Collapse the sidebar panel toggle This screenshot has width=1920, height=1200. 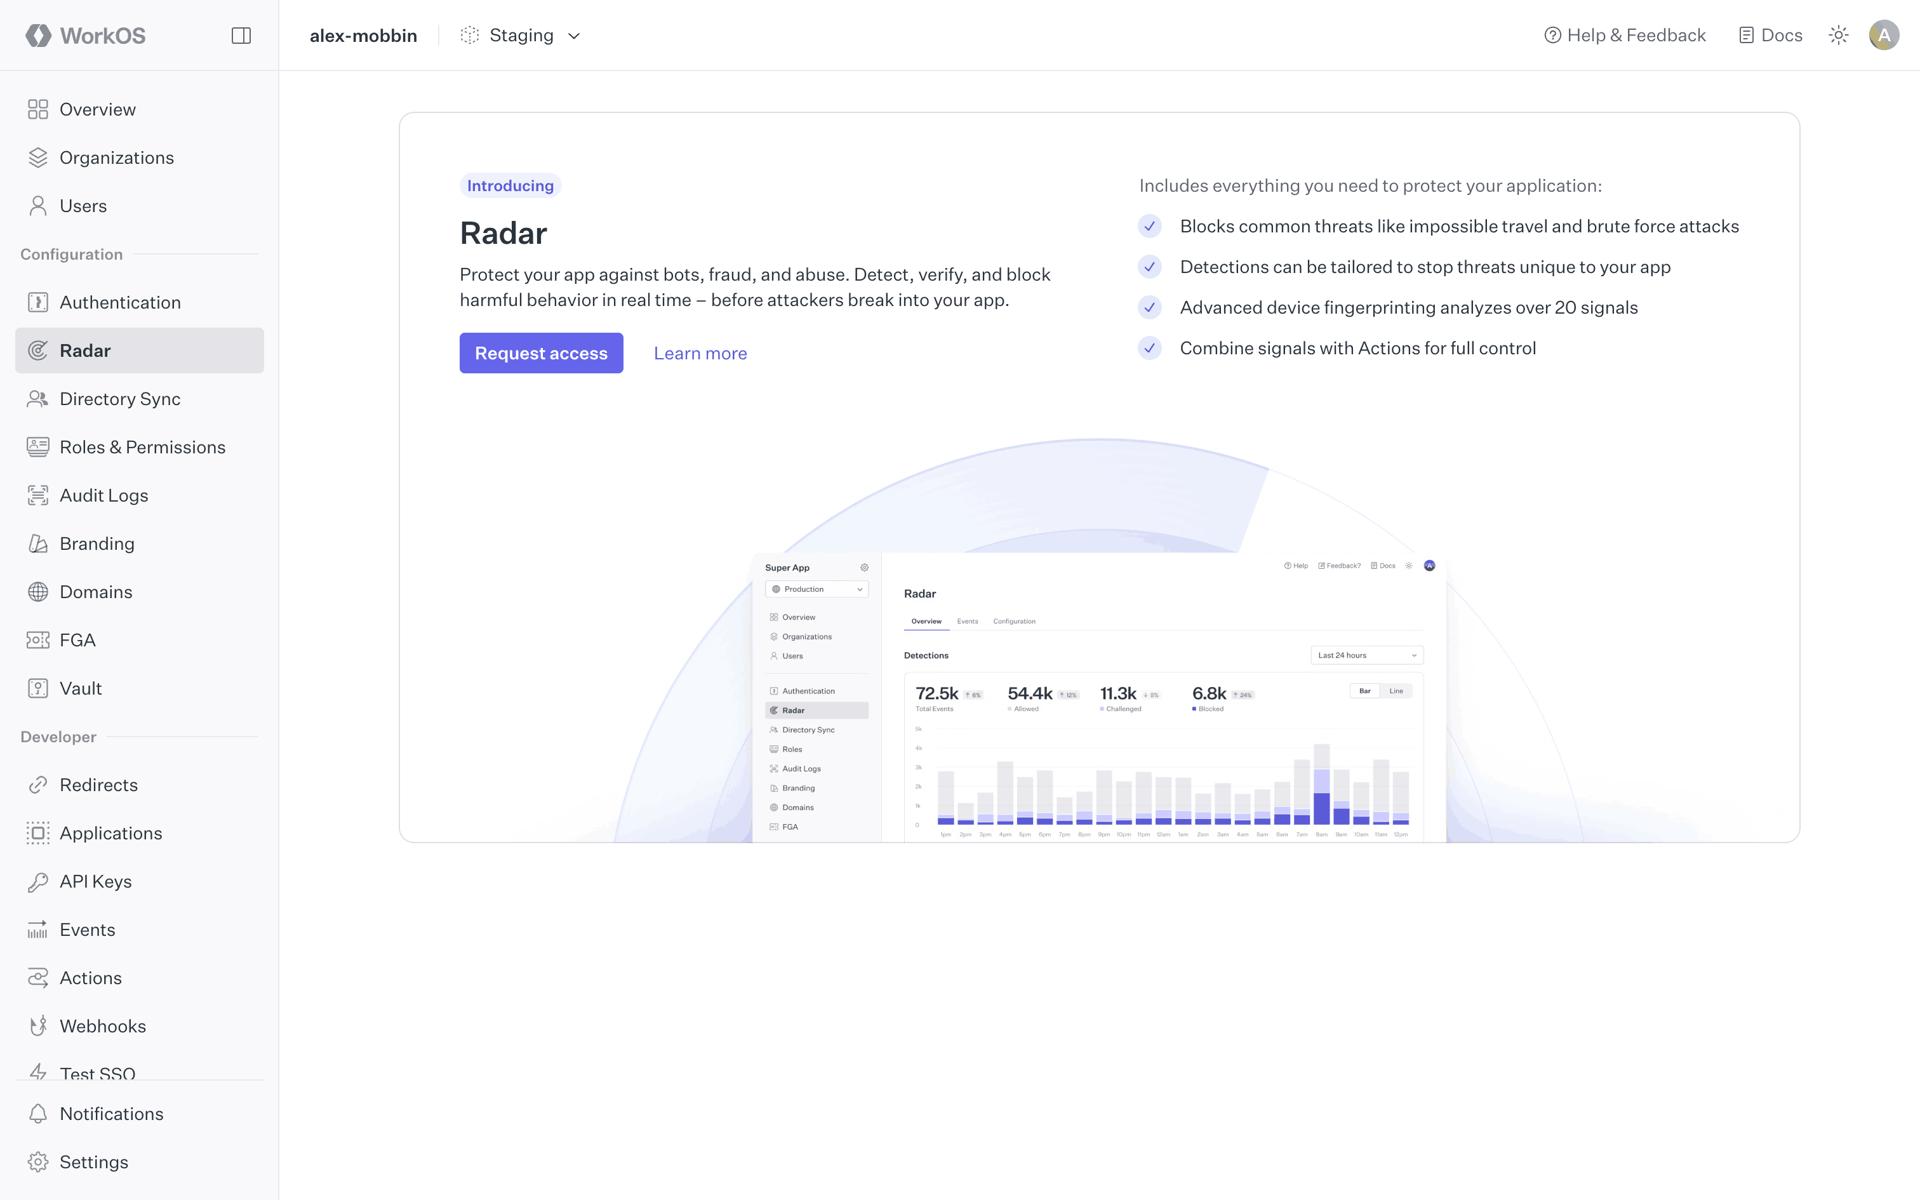241,35
